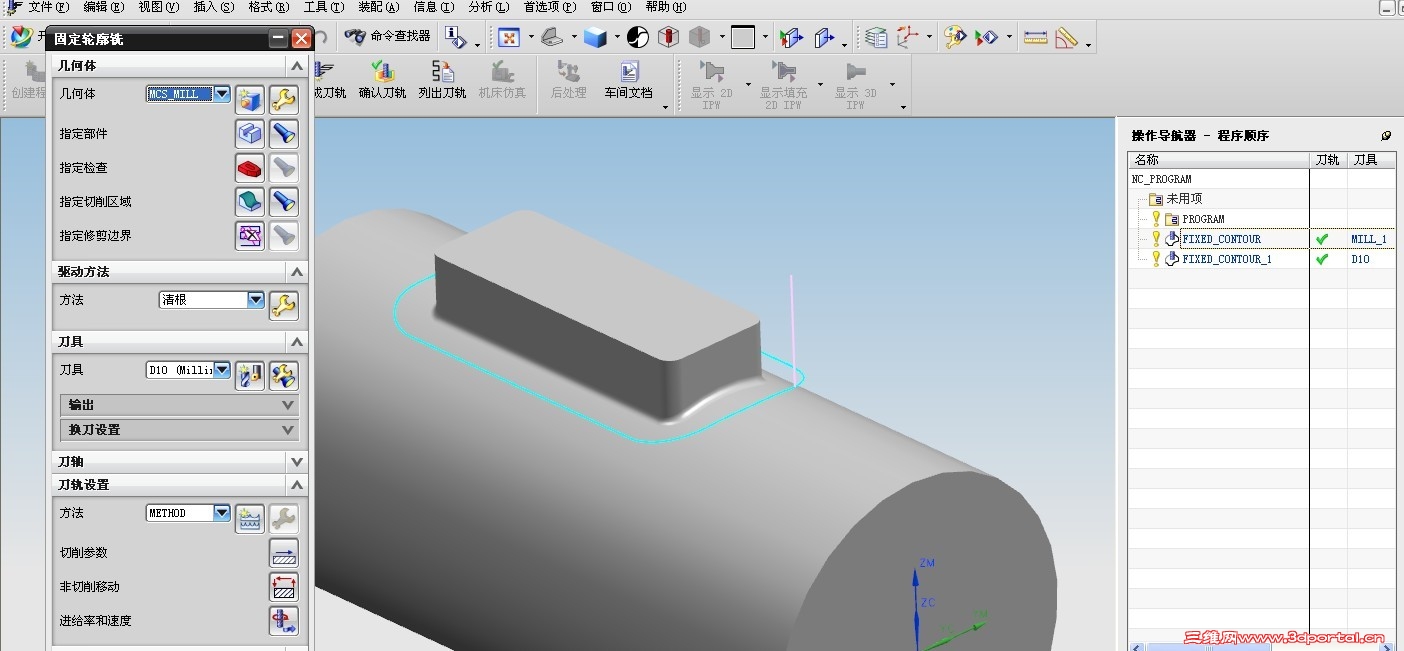Click the layer settings stack icon

pos(876,38)
